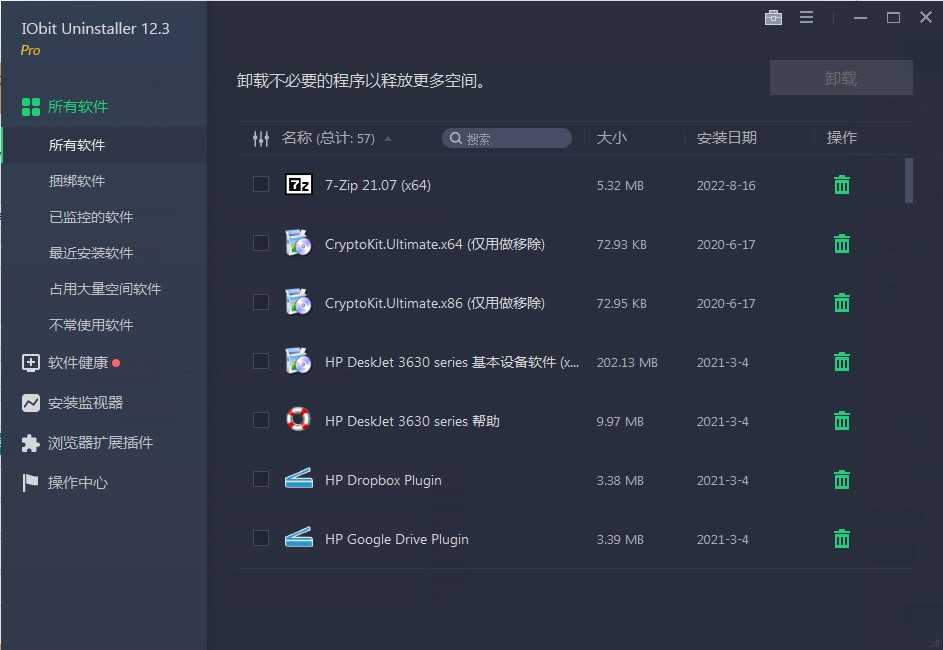The image size is (943, 650).
Task: Click the 安装监视器 chart icon
Action: (31, 402)
